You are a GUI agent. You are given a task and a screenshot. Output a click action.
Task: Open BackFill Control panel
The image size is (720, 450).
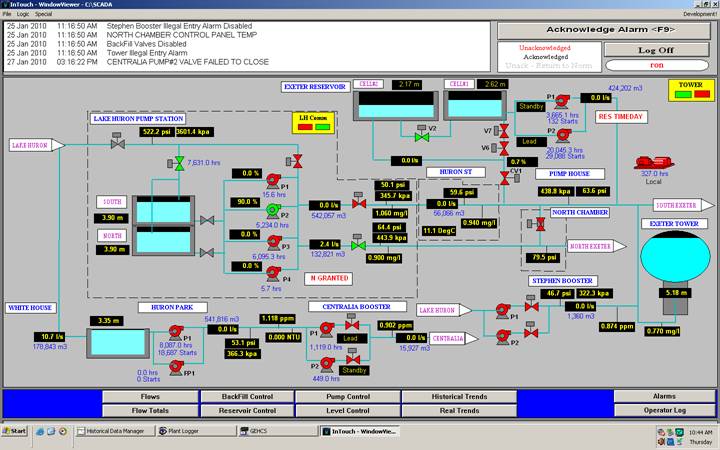[248, 396]
